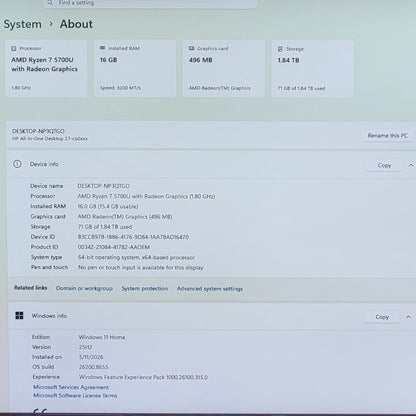416x416 pixels.
Task: Click Rename this PC button
Action: click(x=387, y=136)
